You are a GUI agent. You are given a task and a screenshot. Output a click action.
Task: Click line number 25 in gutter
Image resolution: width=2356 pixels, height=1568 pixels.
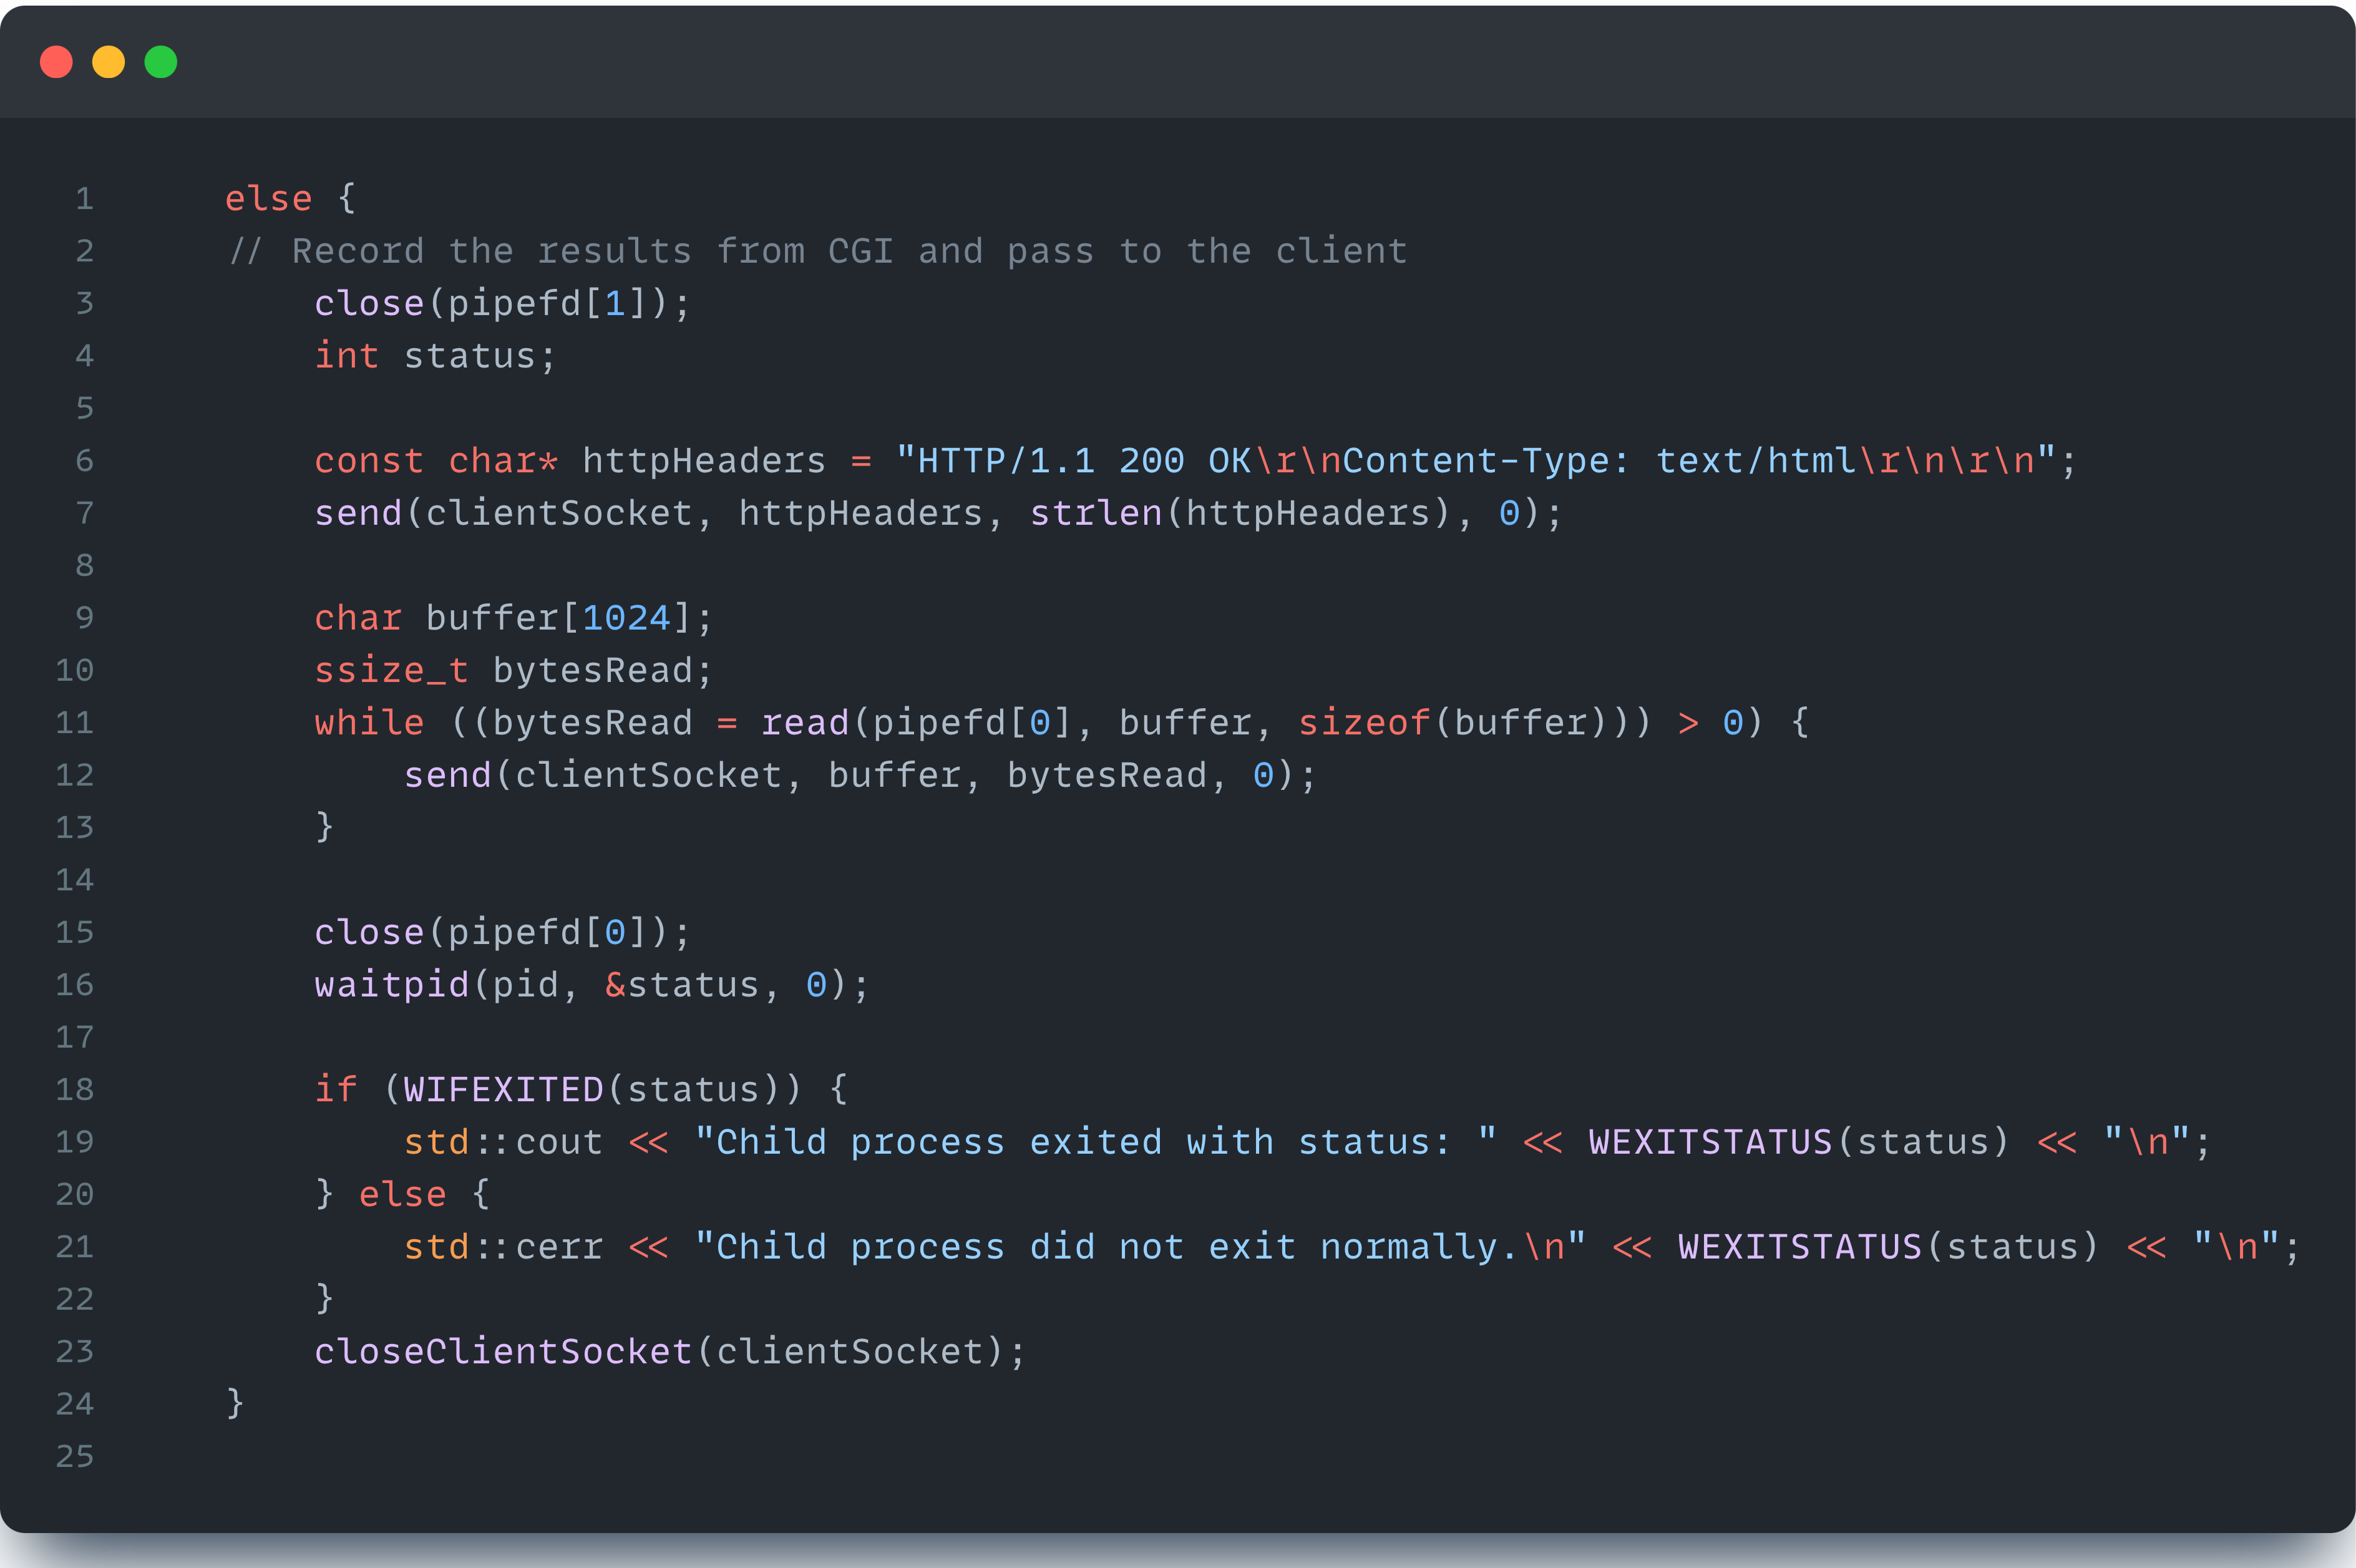[x=75, y=1456]
